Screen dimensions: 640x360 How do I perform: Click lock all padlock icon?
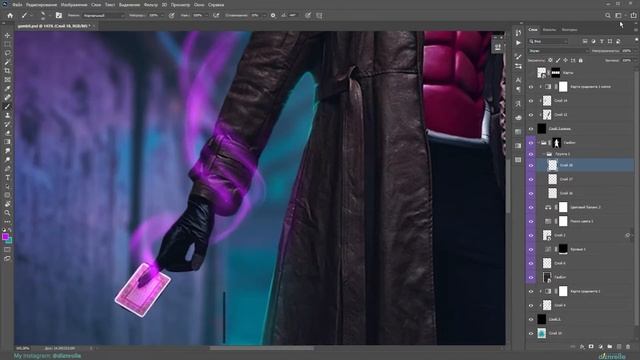[581, 60]
